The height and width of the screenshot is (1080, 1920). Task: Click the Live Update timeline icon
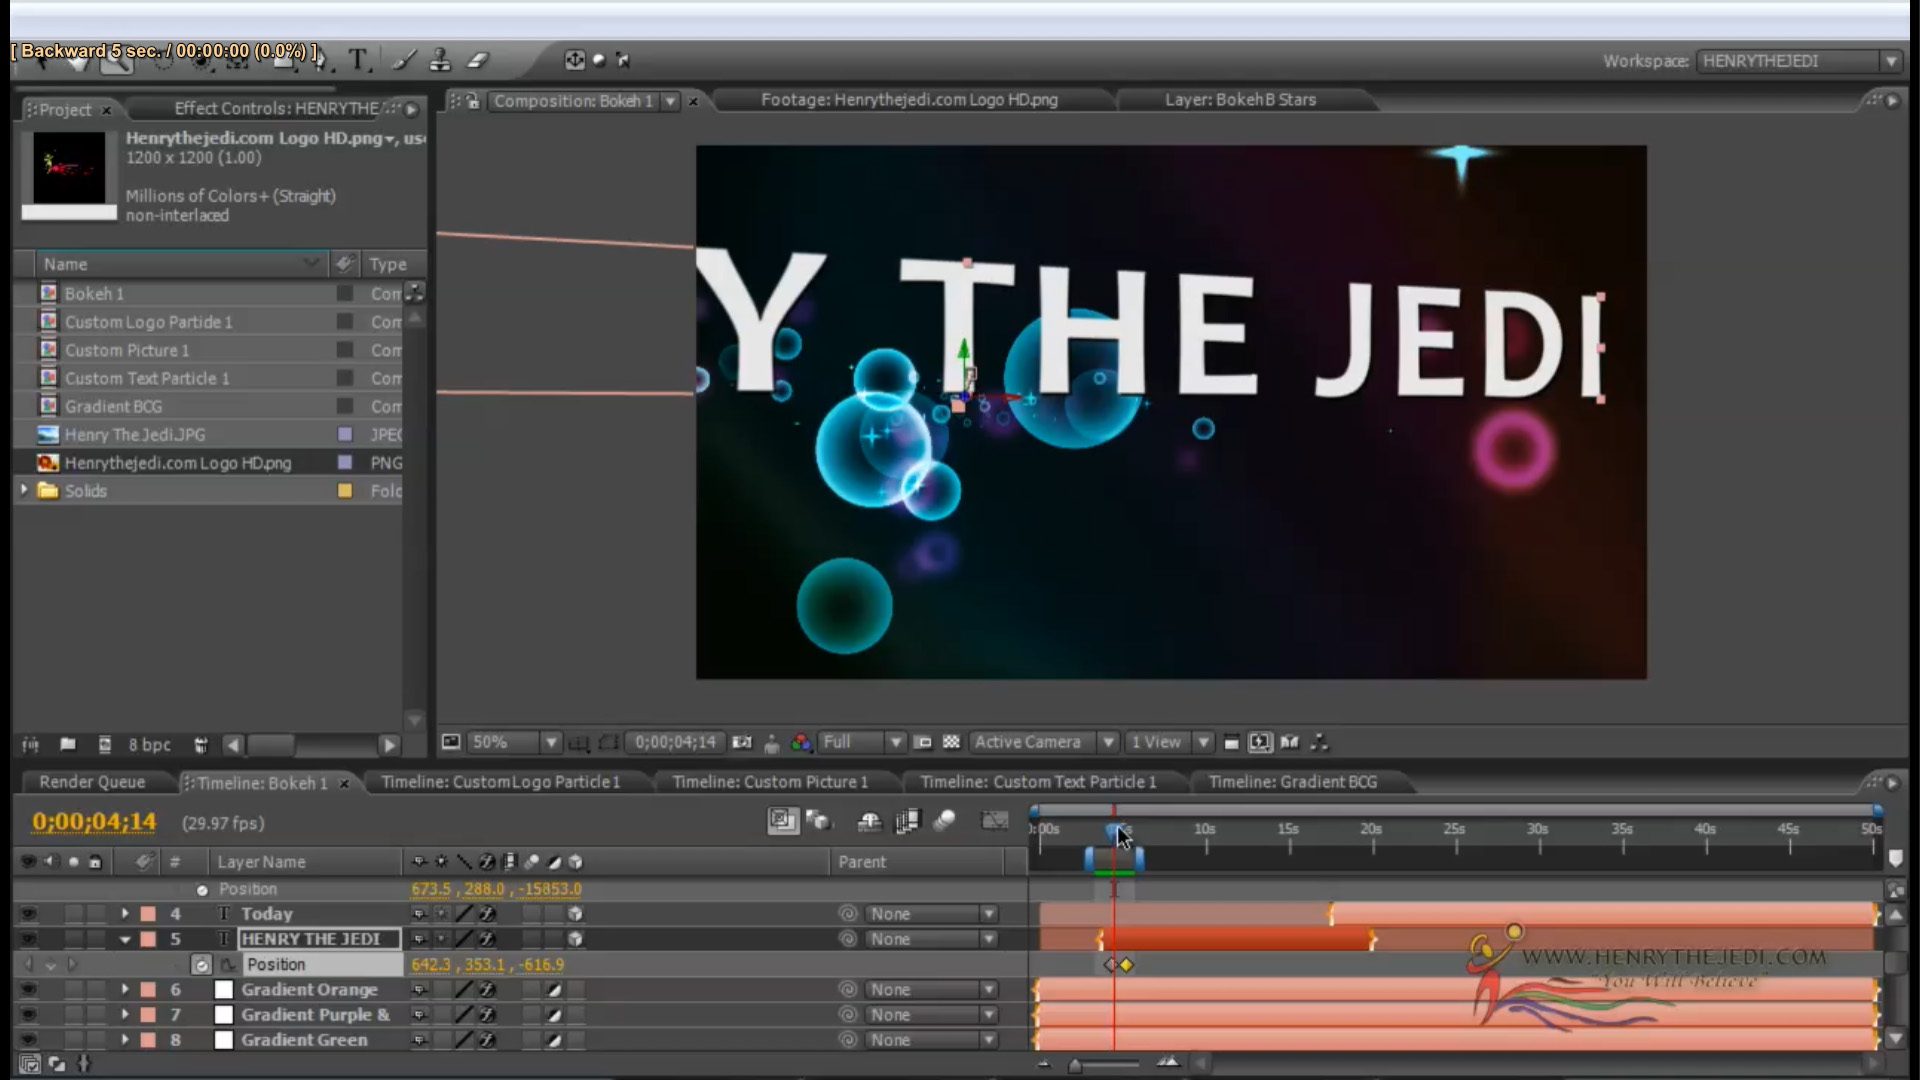[x=782, y=821]
